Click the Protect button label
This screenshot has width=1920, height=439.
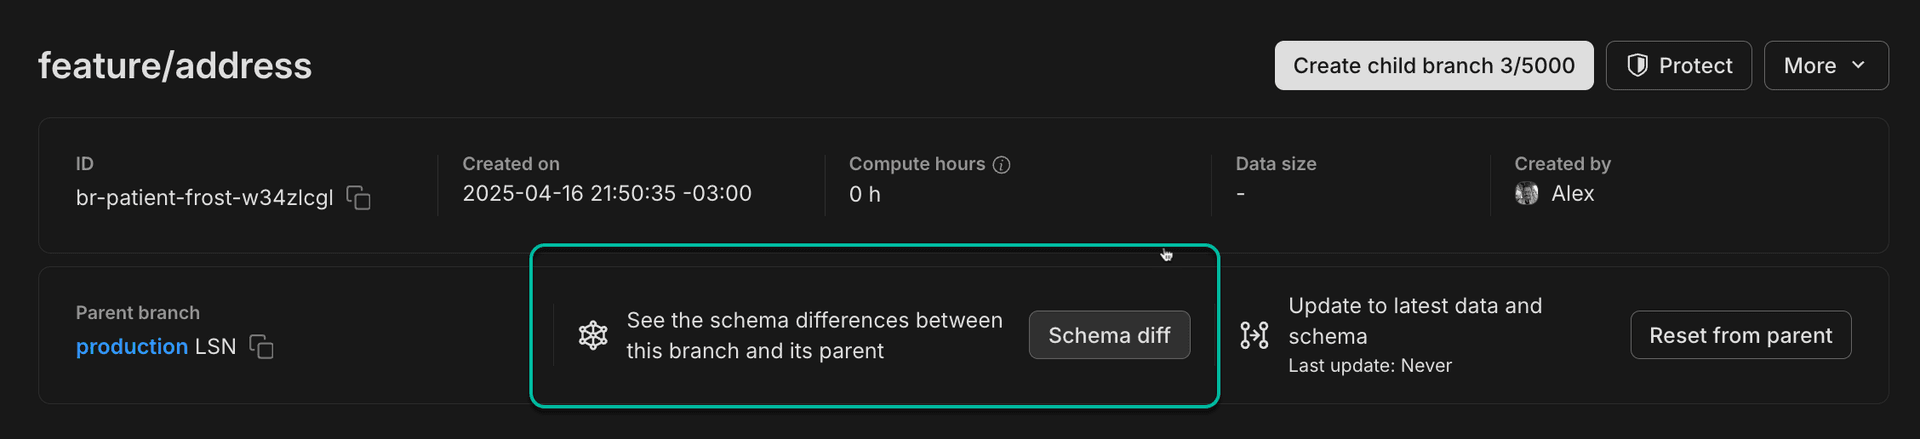point(1695,66)
